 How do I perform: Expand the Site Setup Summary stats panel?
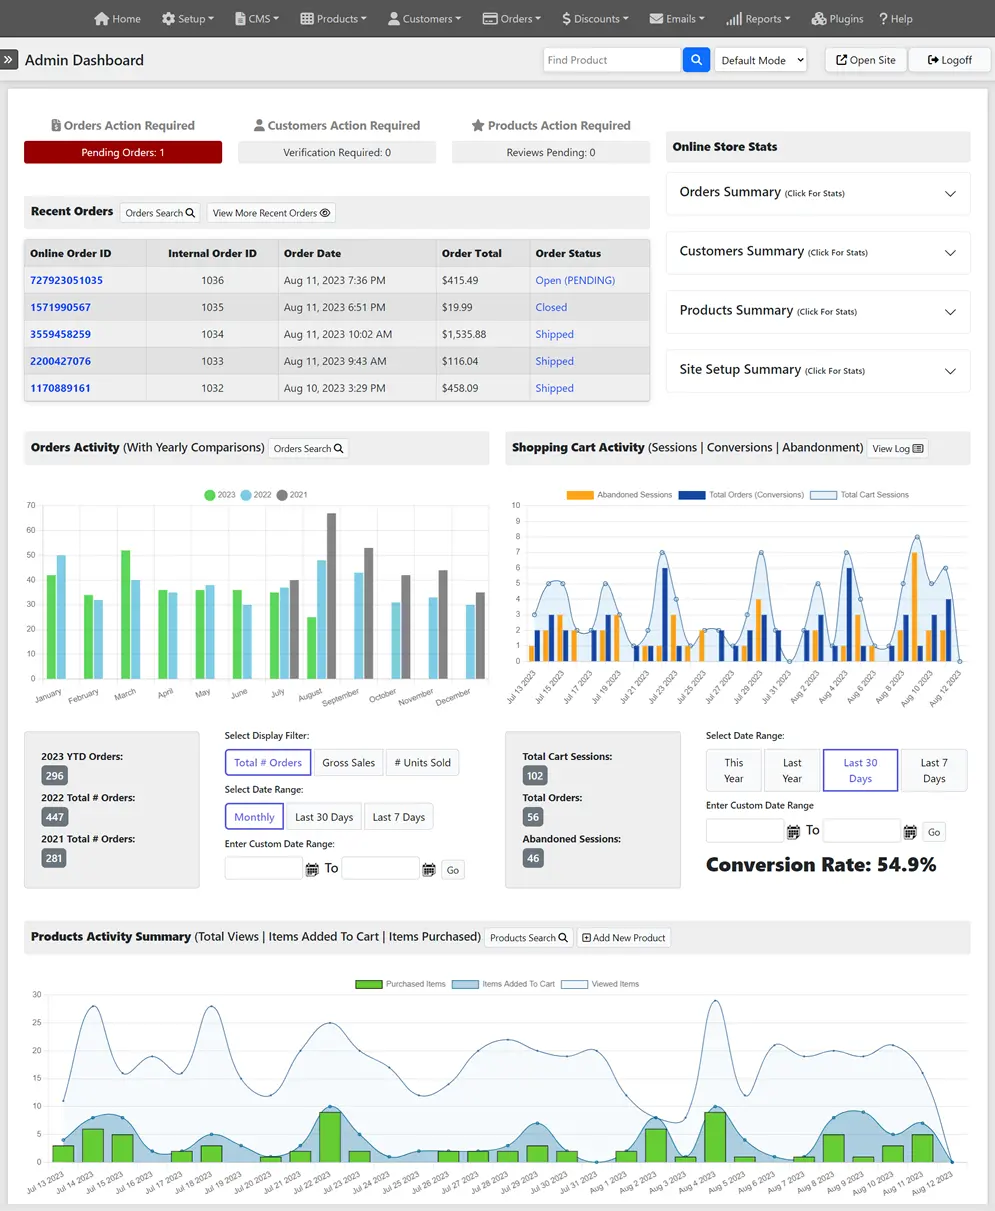click(x=818, y=370)
